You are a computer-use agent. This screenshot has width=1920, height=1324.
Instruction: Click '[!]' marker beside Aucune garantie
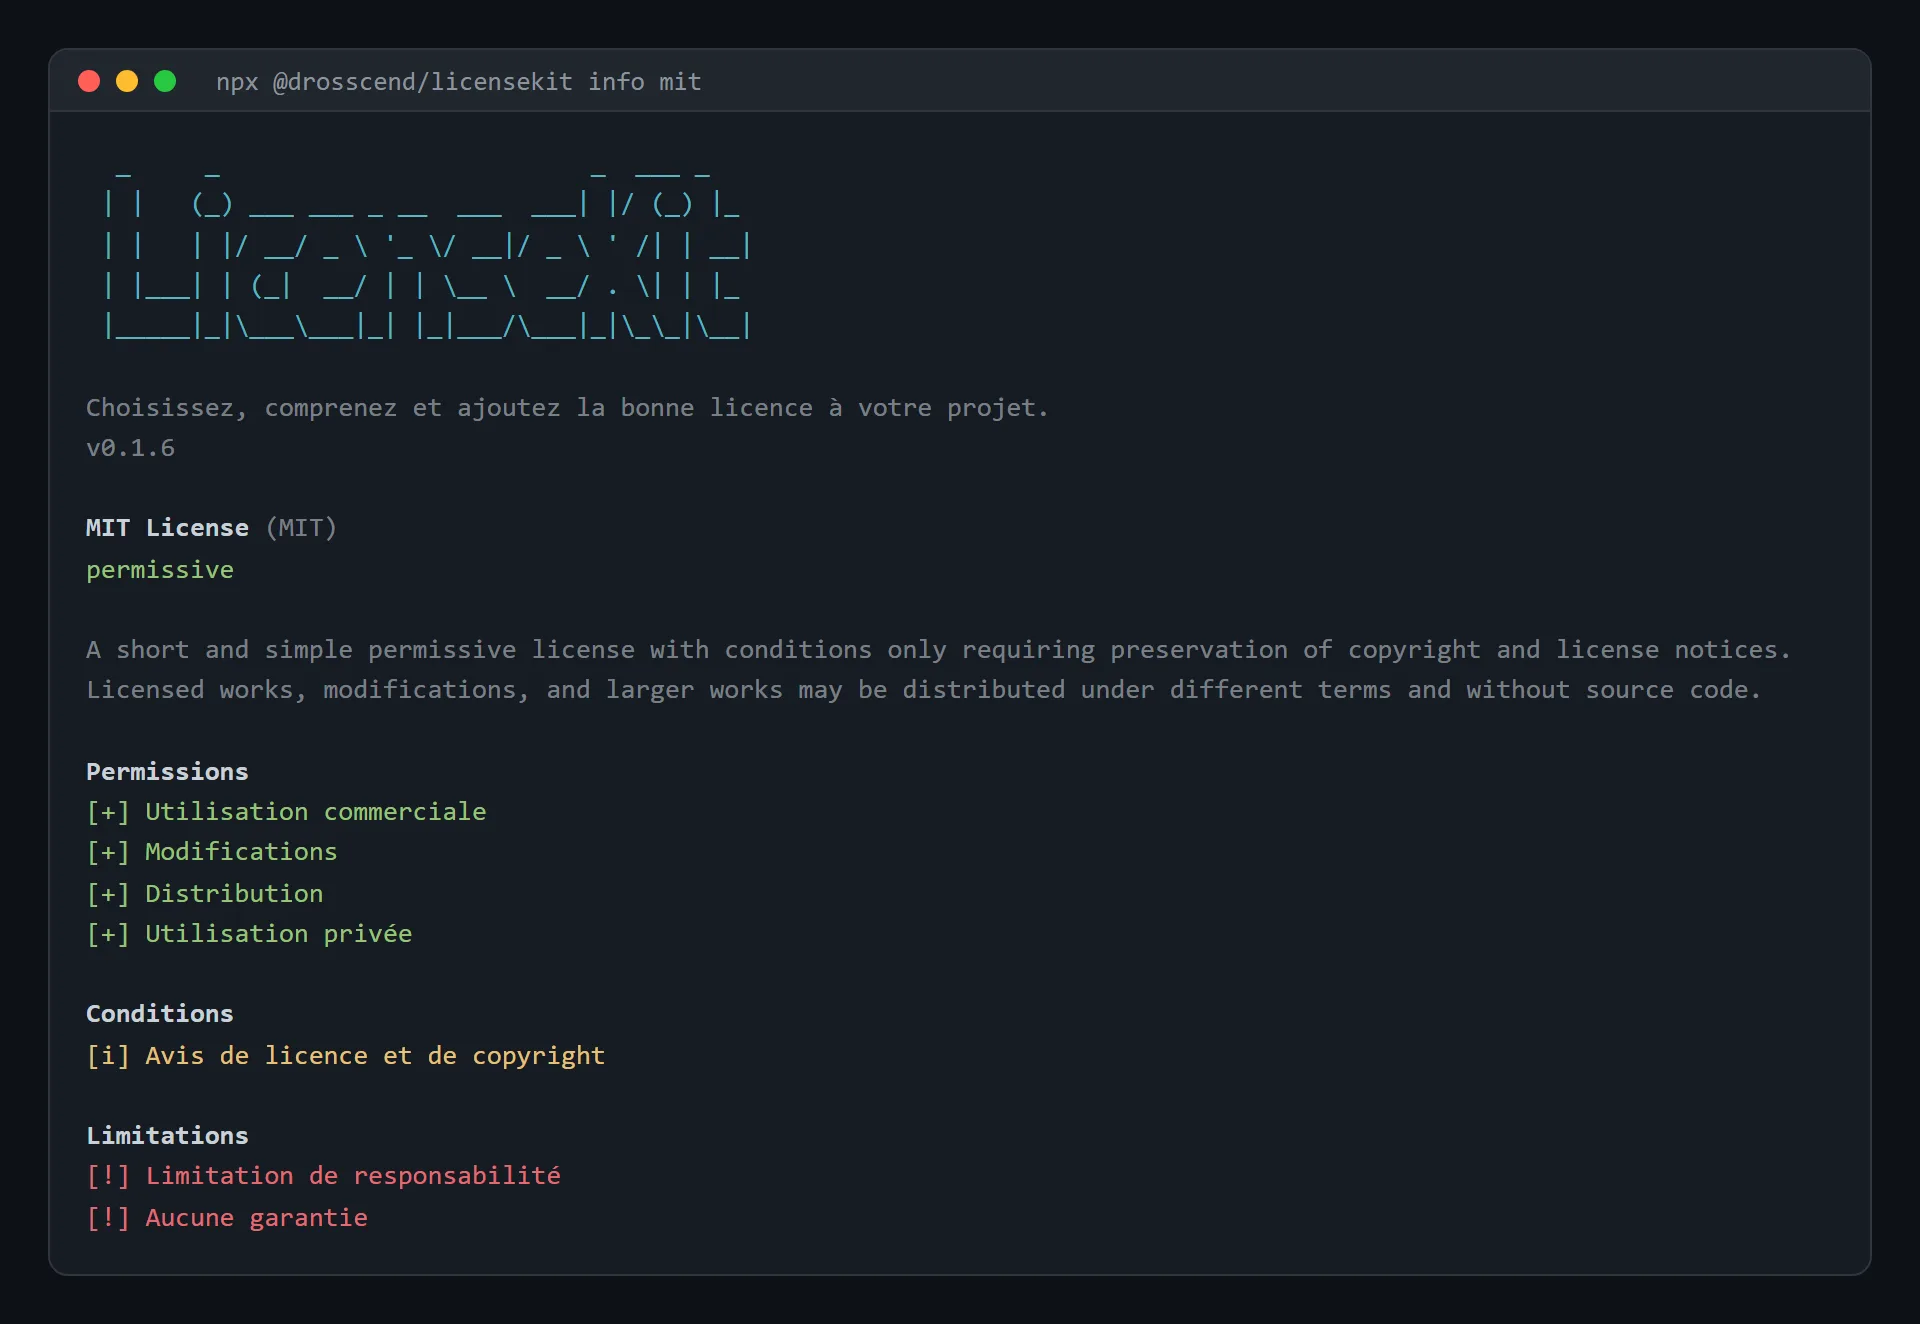108,1218
